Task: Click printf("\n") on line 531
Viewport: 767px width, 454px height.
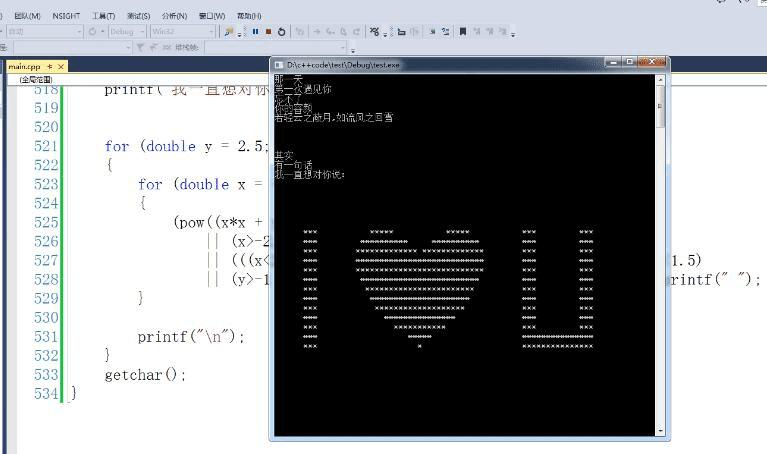Action: click(x=191, y=337)
